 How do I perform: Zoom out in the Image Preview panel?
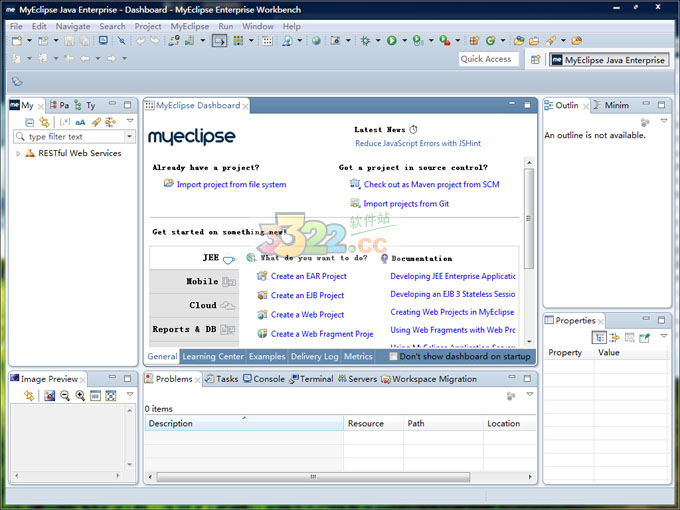tap(65, 396)
